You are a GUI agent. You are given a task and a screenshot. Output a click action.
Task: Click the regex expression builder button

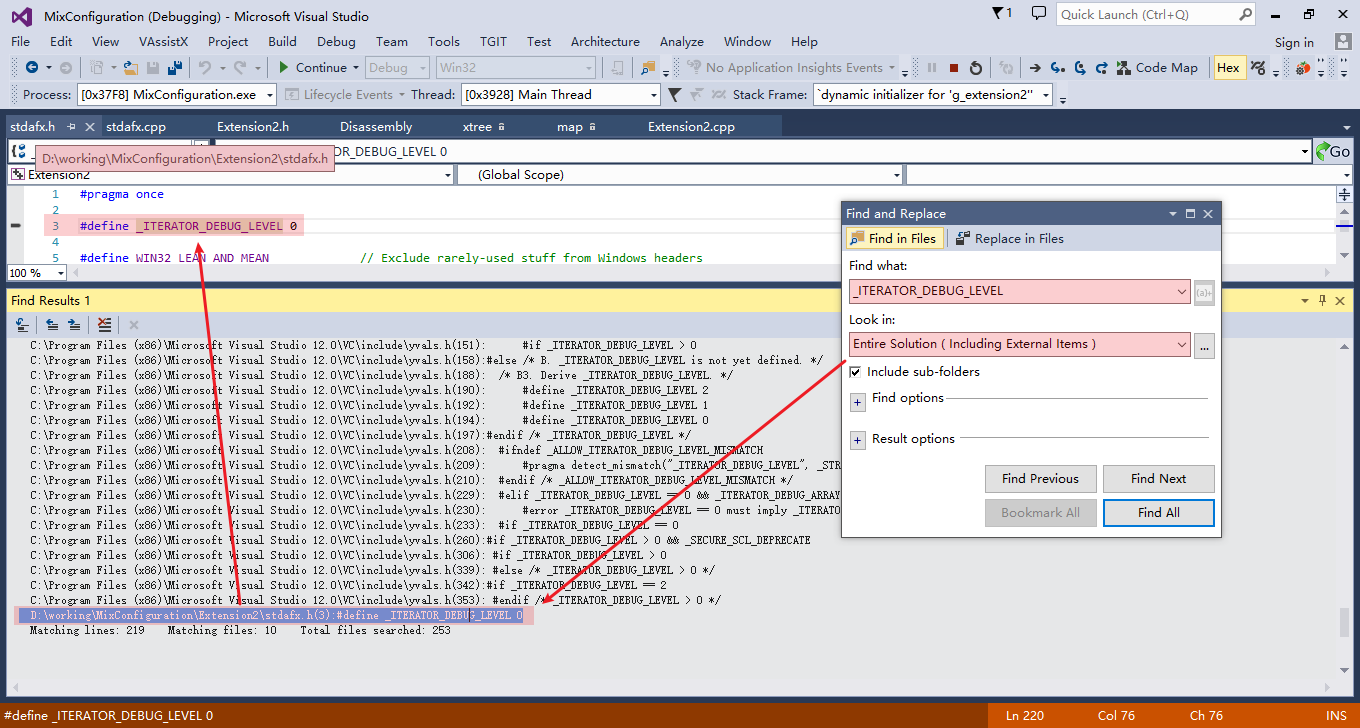point(1204,292)
